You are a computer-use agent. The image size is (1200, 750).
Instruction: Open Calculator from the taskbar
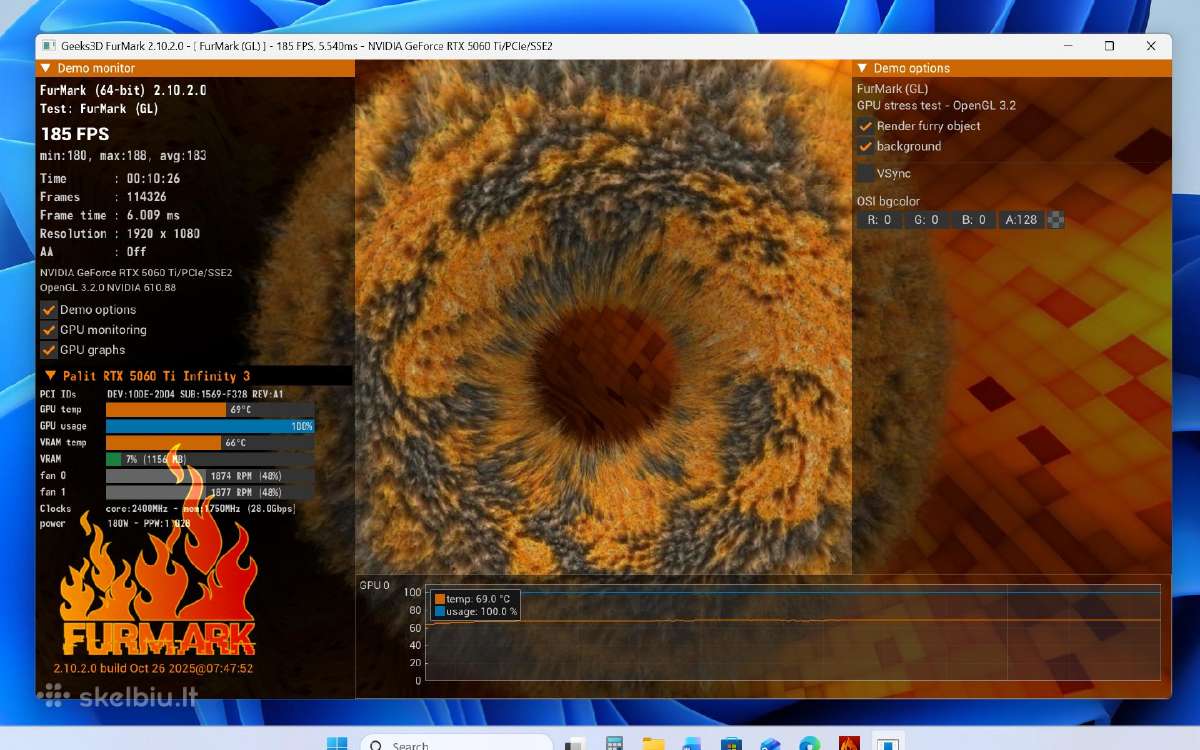point(614,744)
